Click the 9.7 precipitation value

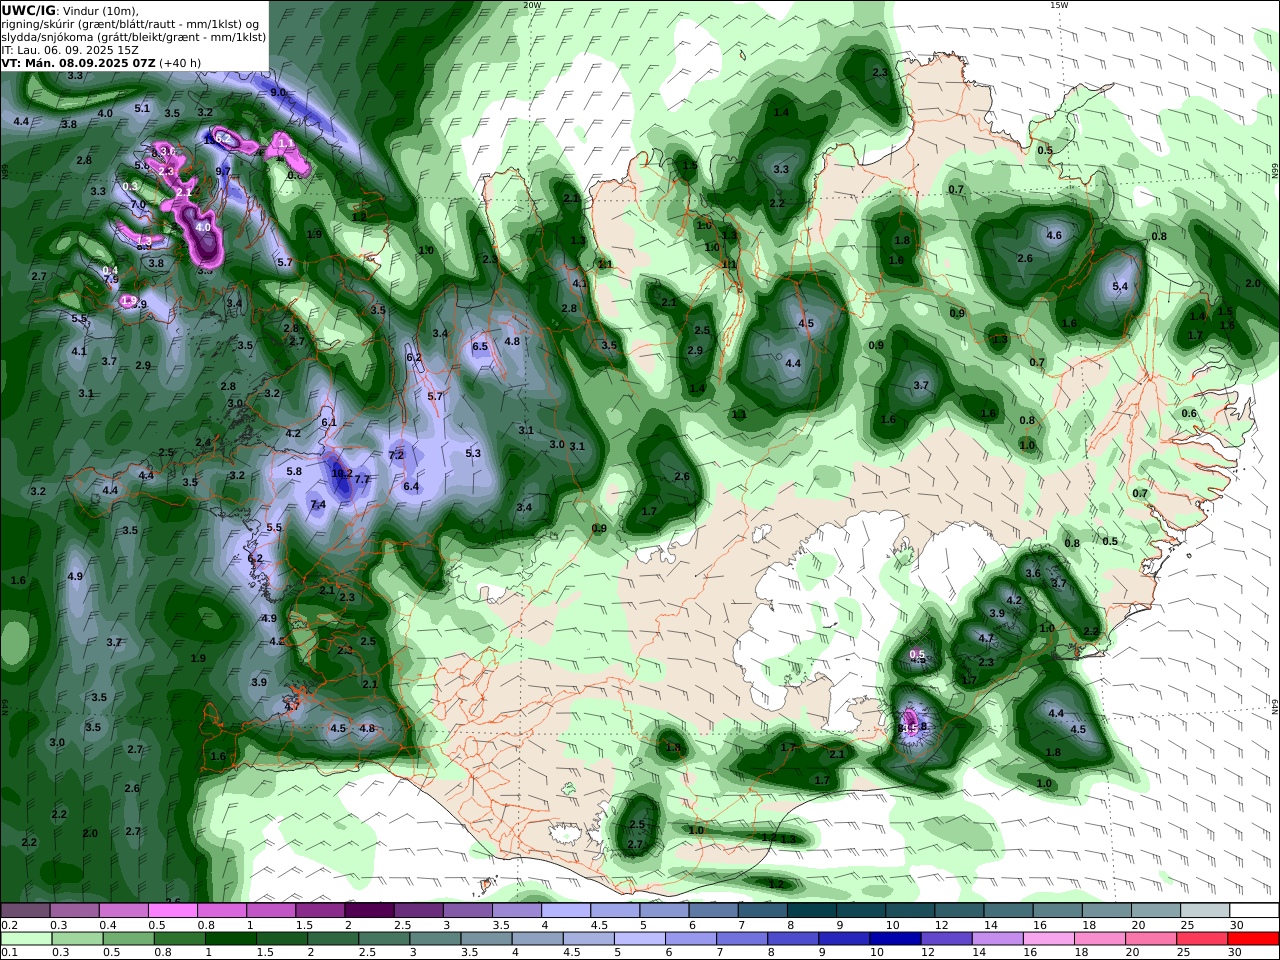click(x=223, y=172)
